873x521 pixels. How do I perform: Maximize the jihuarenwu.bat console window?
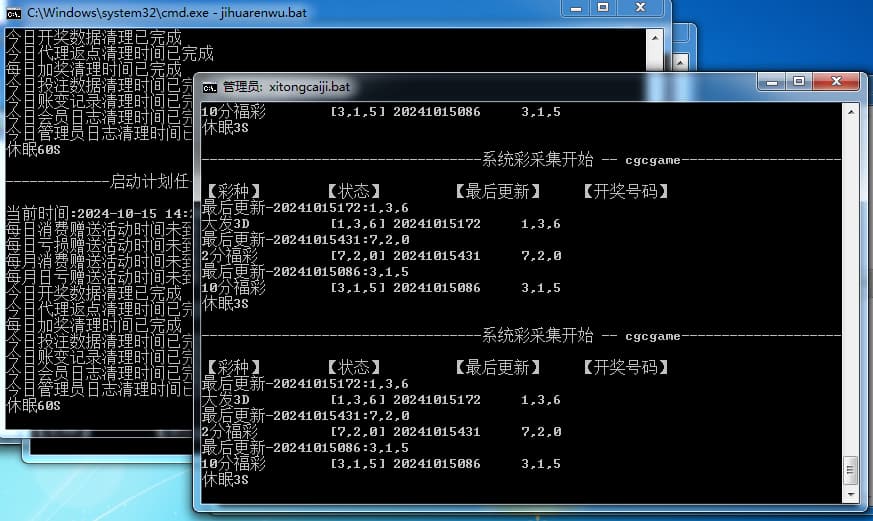pyautogui.click(x=603, y=8)
